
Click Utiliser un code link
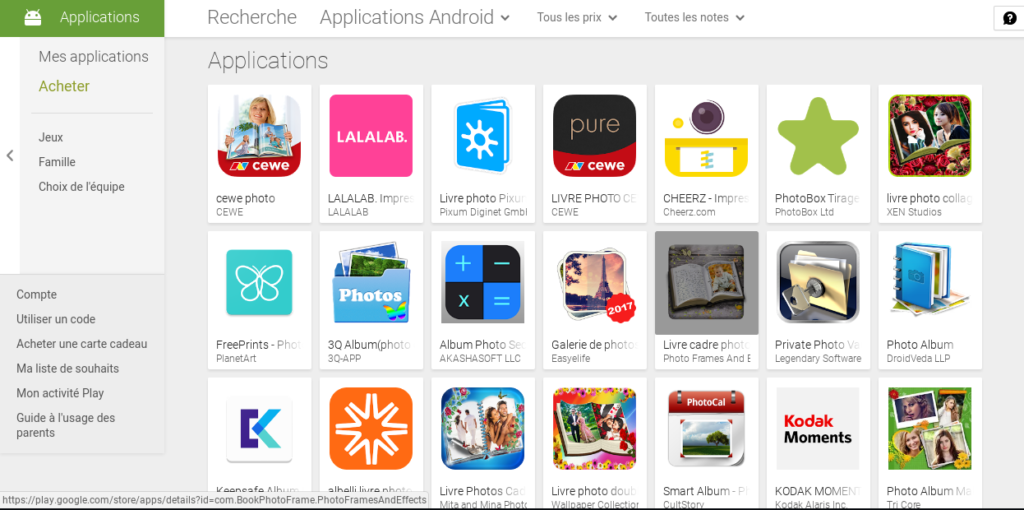pyautogui.click(x=56, y=319)
